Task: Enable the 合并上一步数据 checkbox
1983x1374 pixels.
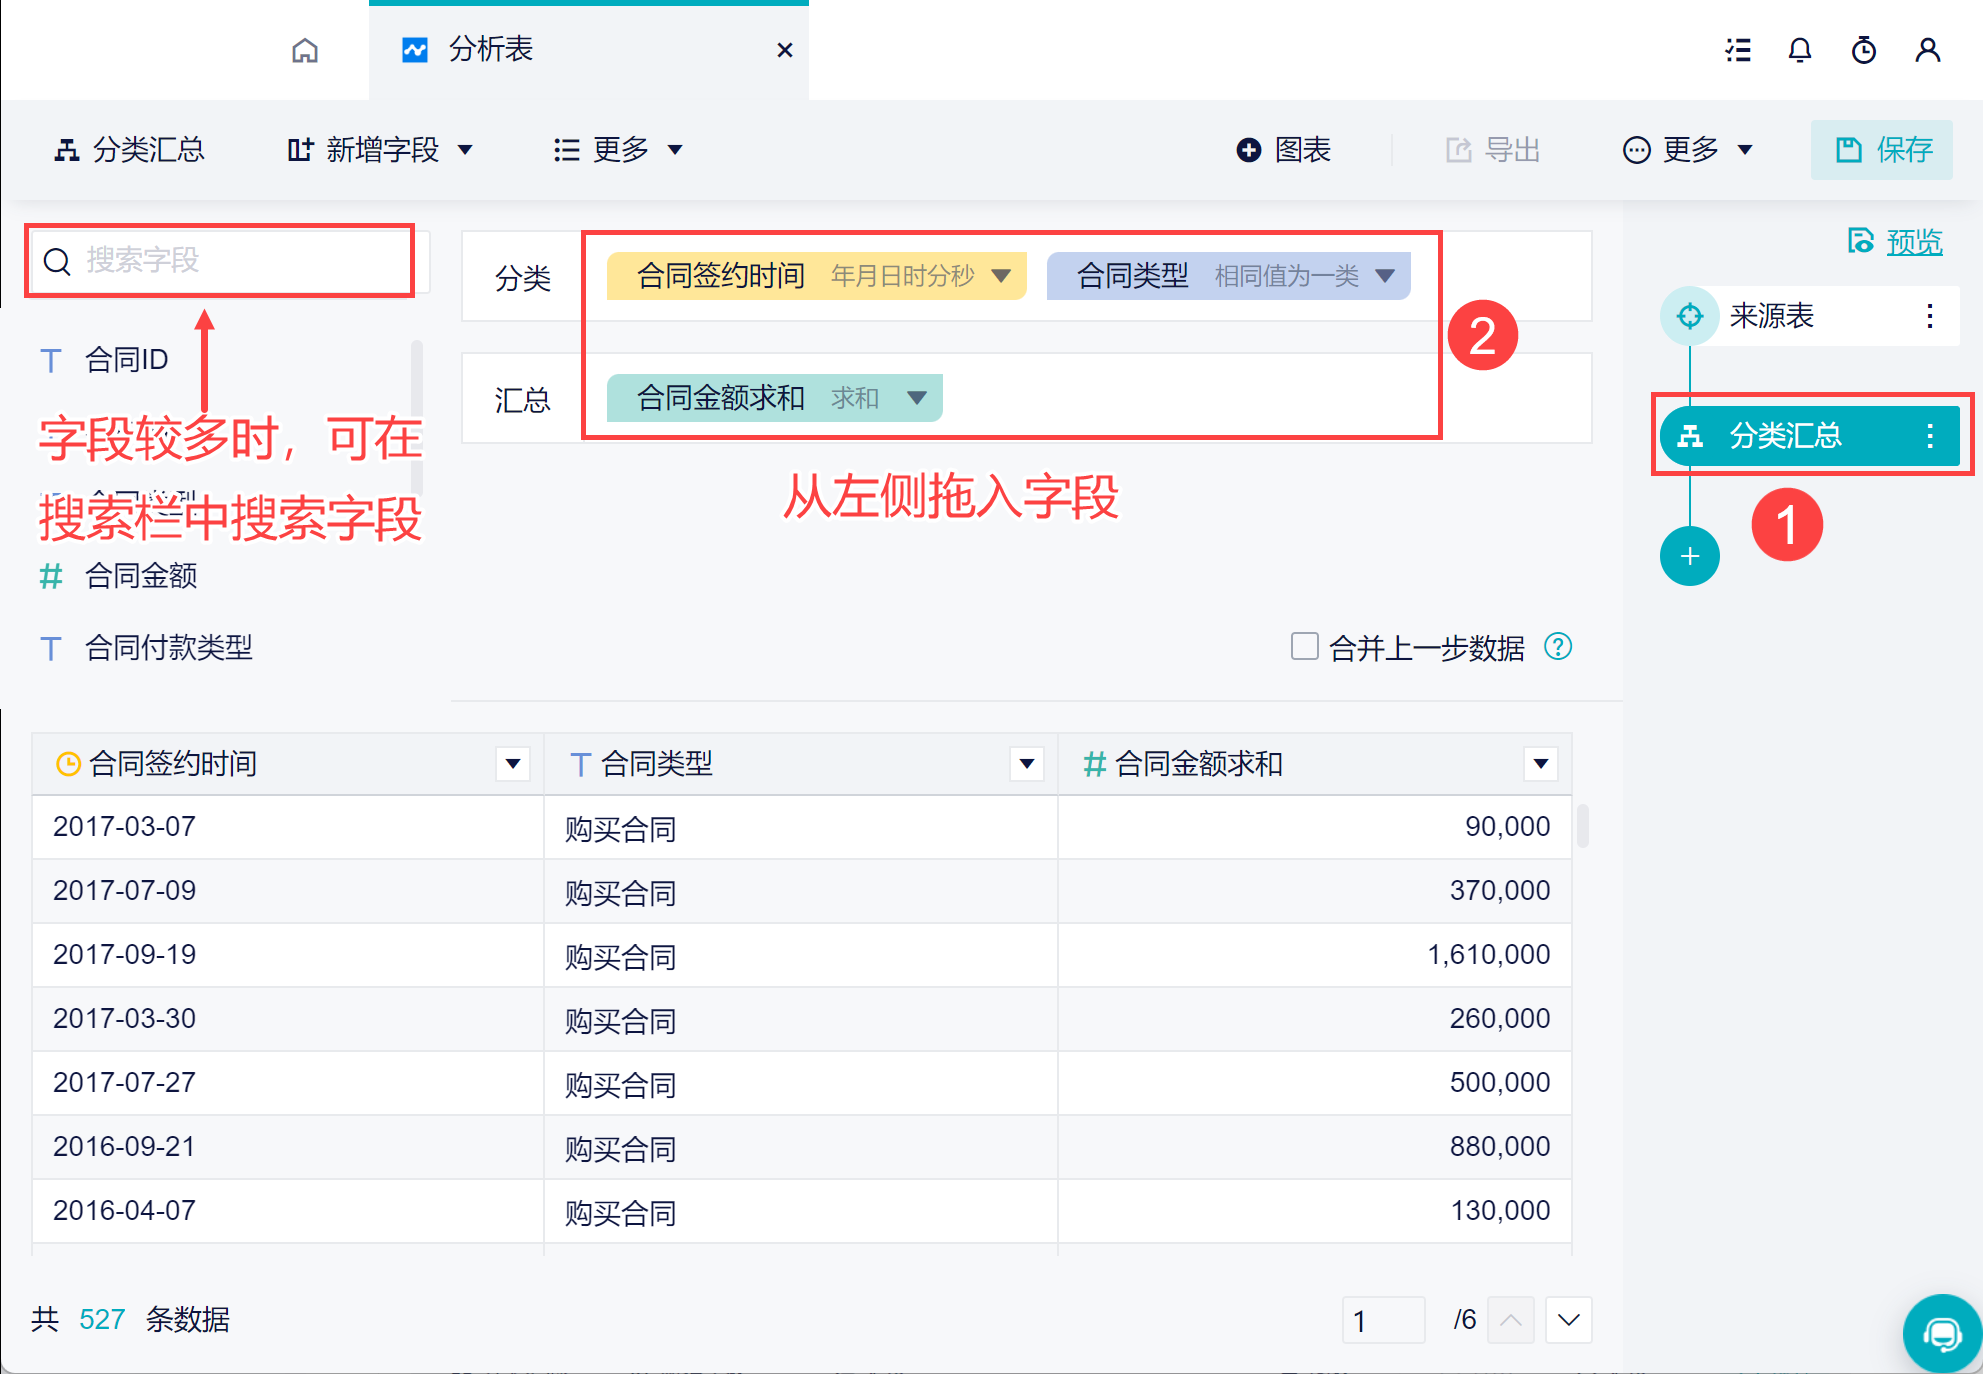Action: click(x=1304, y=646)
